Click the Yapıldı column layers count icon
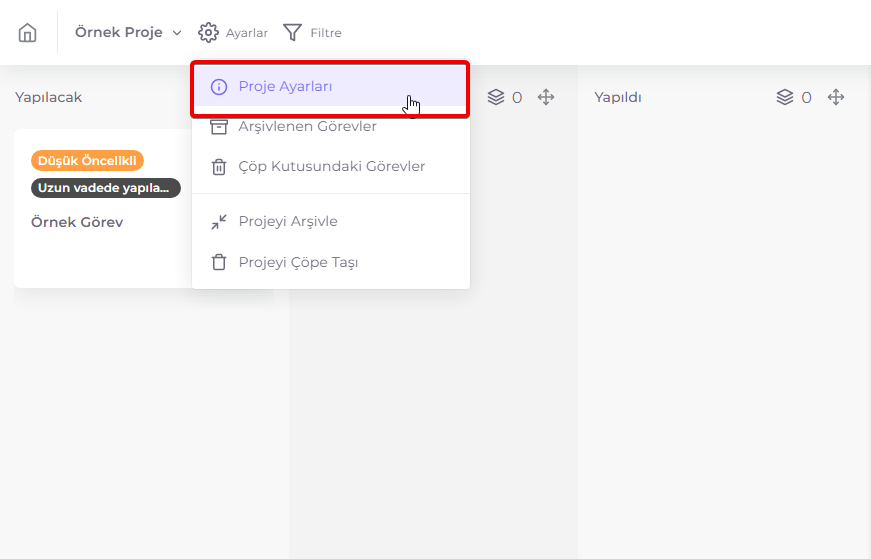 tap(784, 97)
